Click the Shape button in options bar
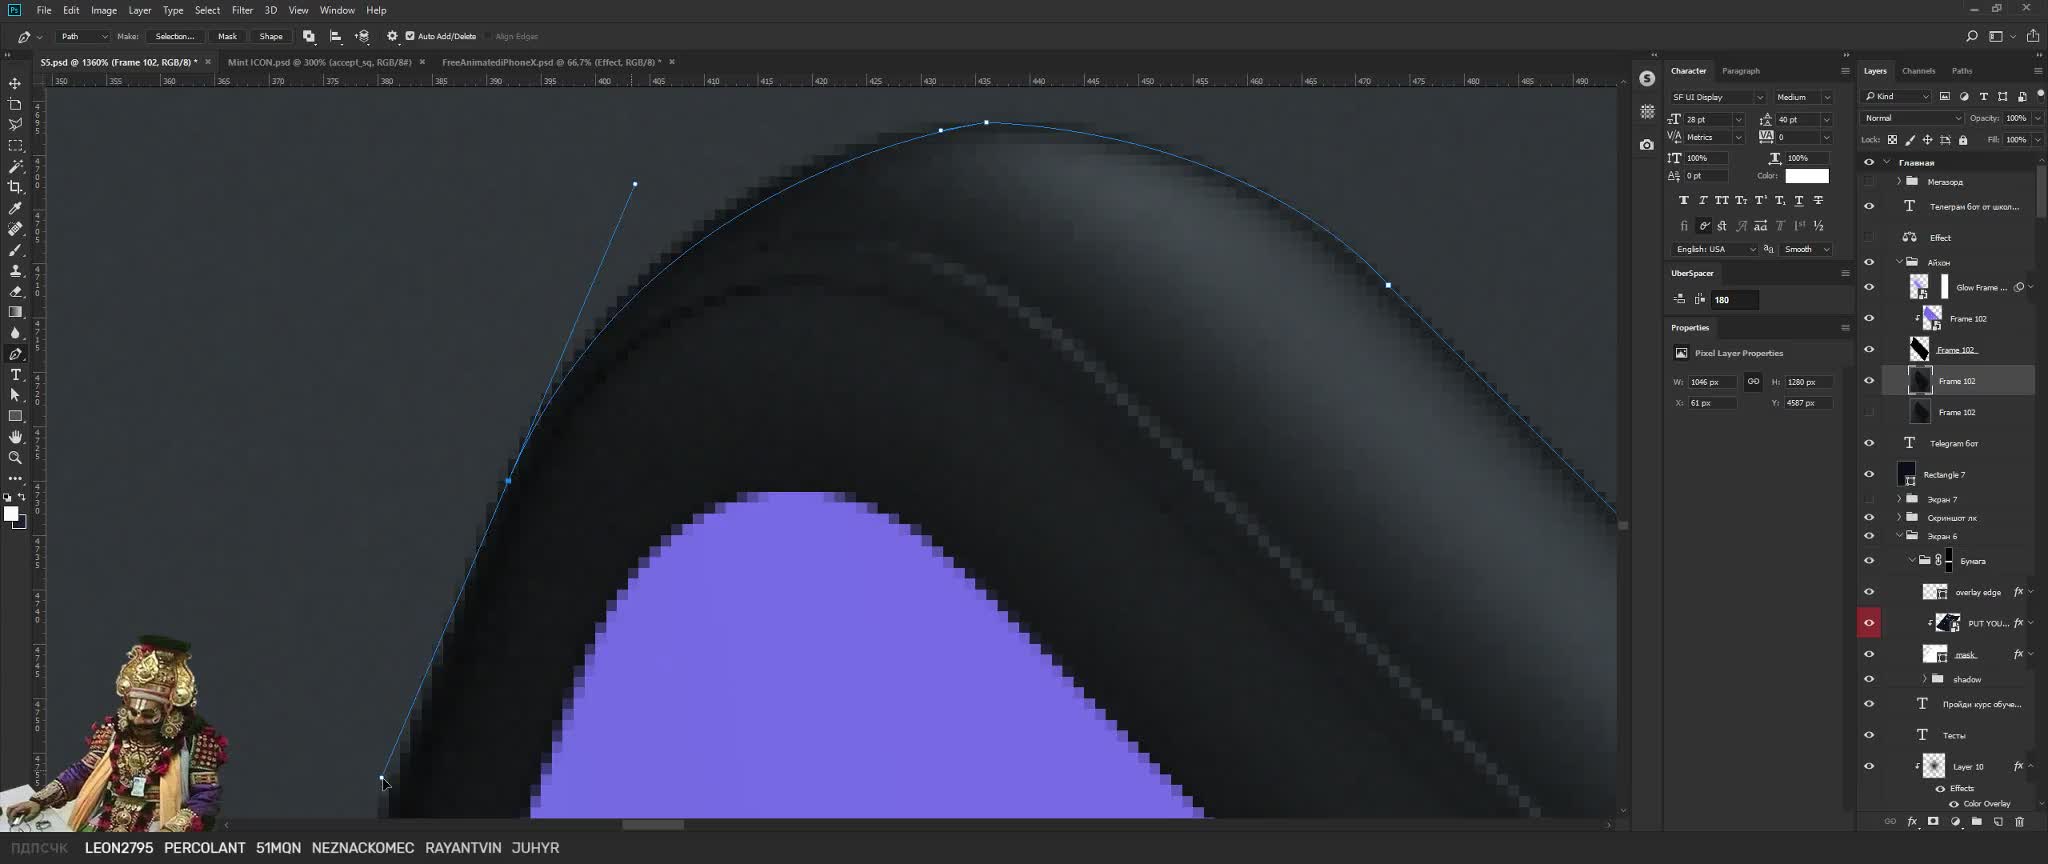The height and width of the screenshot is (864, 2048). pyautogui.click(x=270, y=36)
